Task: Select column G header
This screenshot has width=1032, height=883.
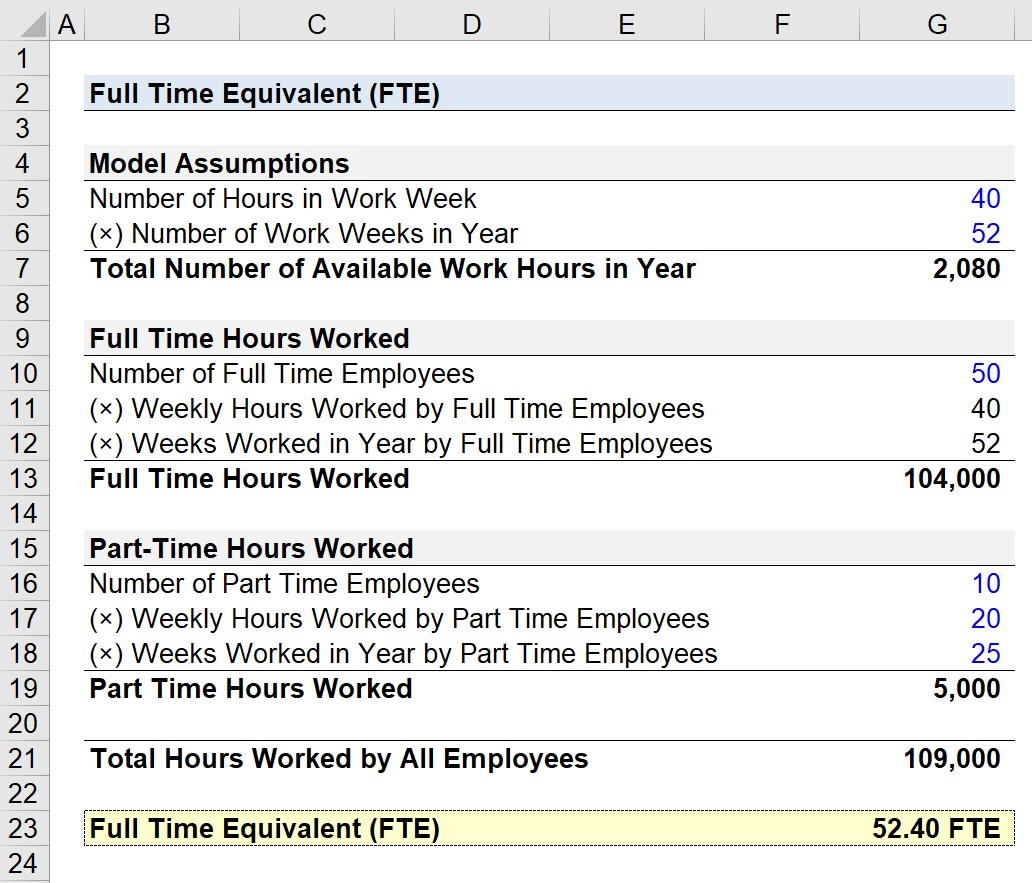Action: [x=937, y=24]
